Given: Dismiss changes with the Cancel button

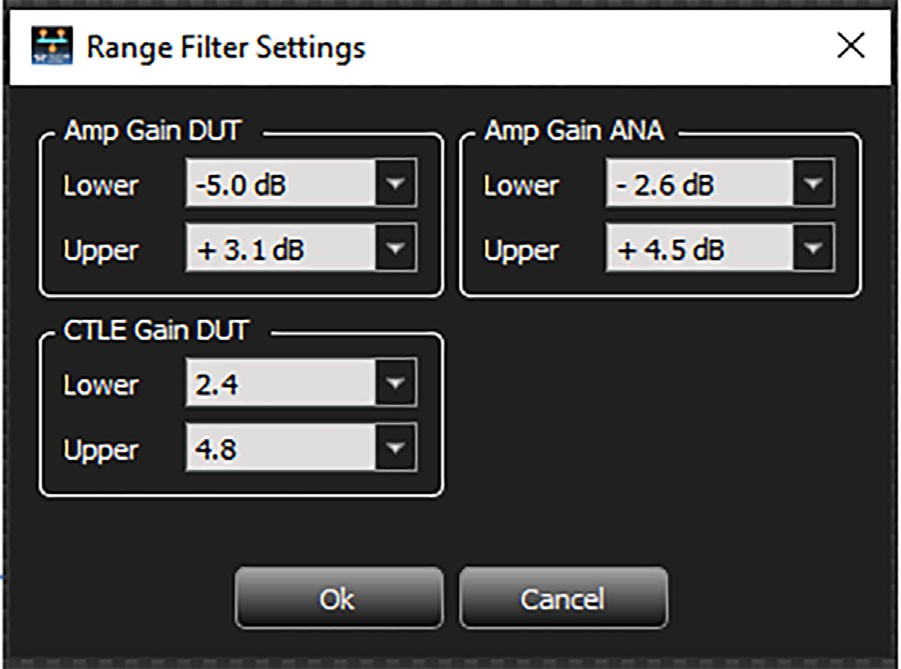Looking at the screenshot, I should 563,598.
